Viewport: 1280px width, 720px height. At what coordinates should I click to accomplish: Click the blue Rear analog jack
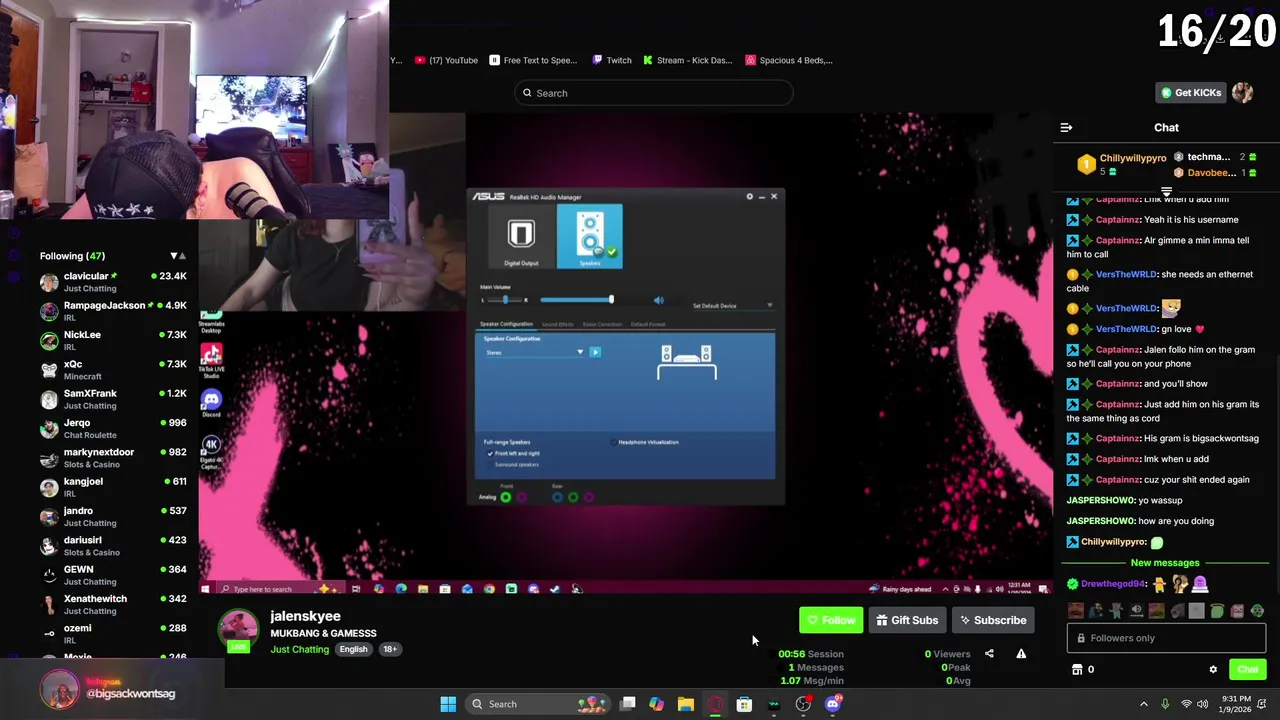tap(557, 497)
